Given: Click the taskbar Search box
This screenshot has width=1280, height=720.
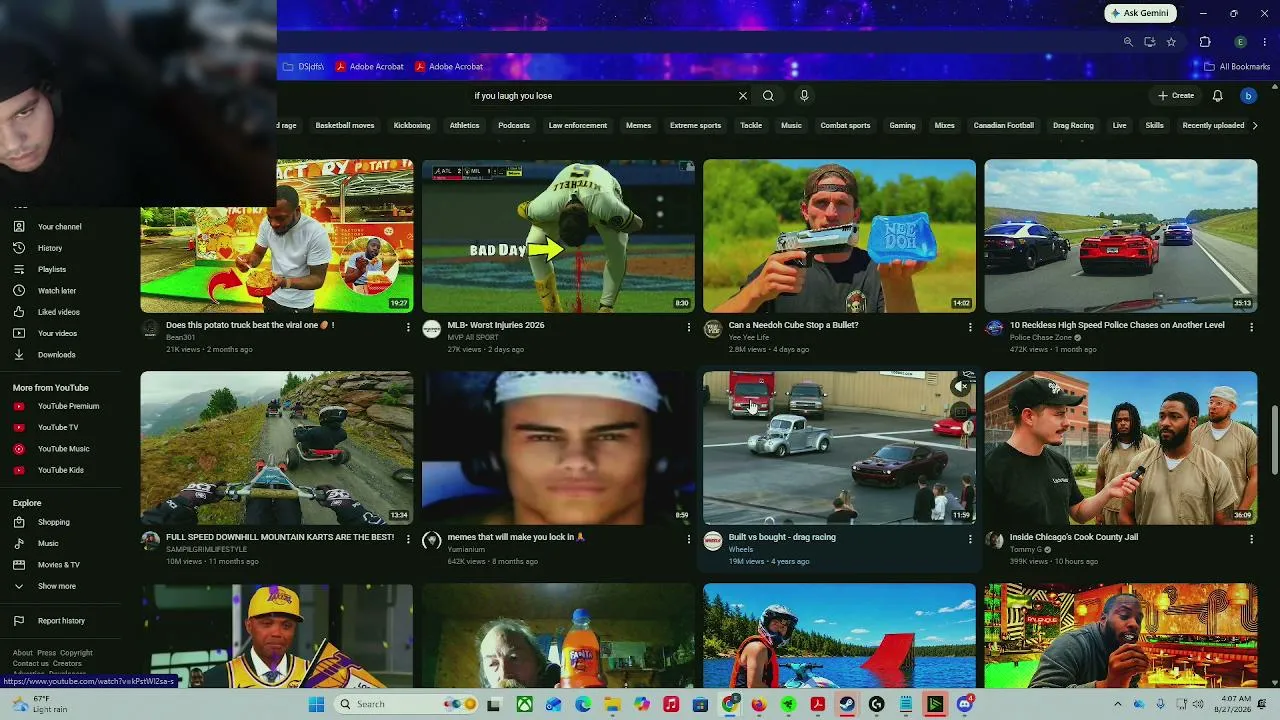Looking at the screenshot, I should point(408,704).
